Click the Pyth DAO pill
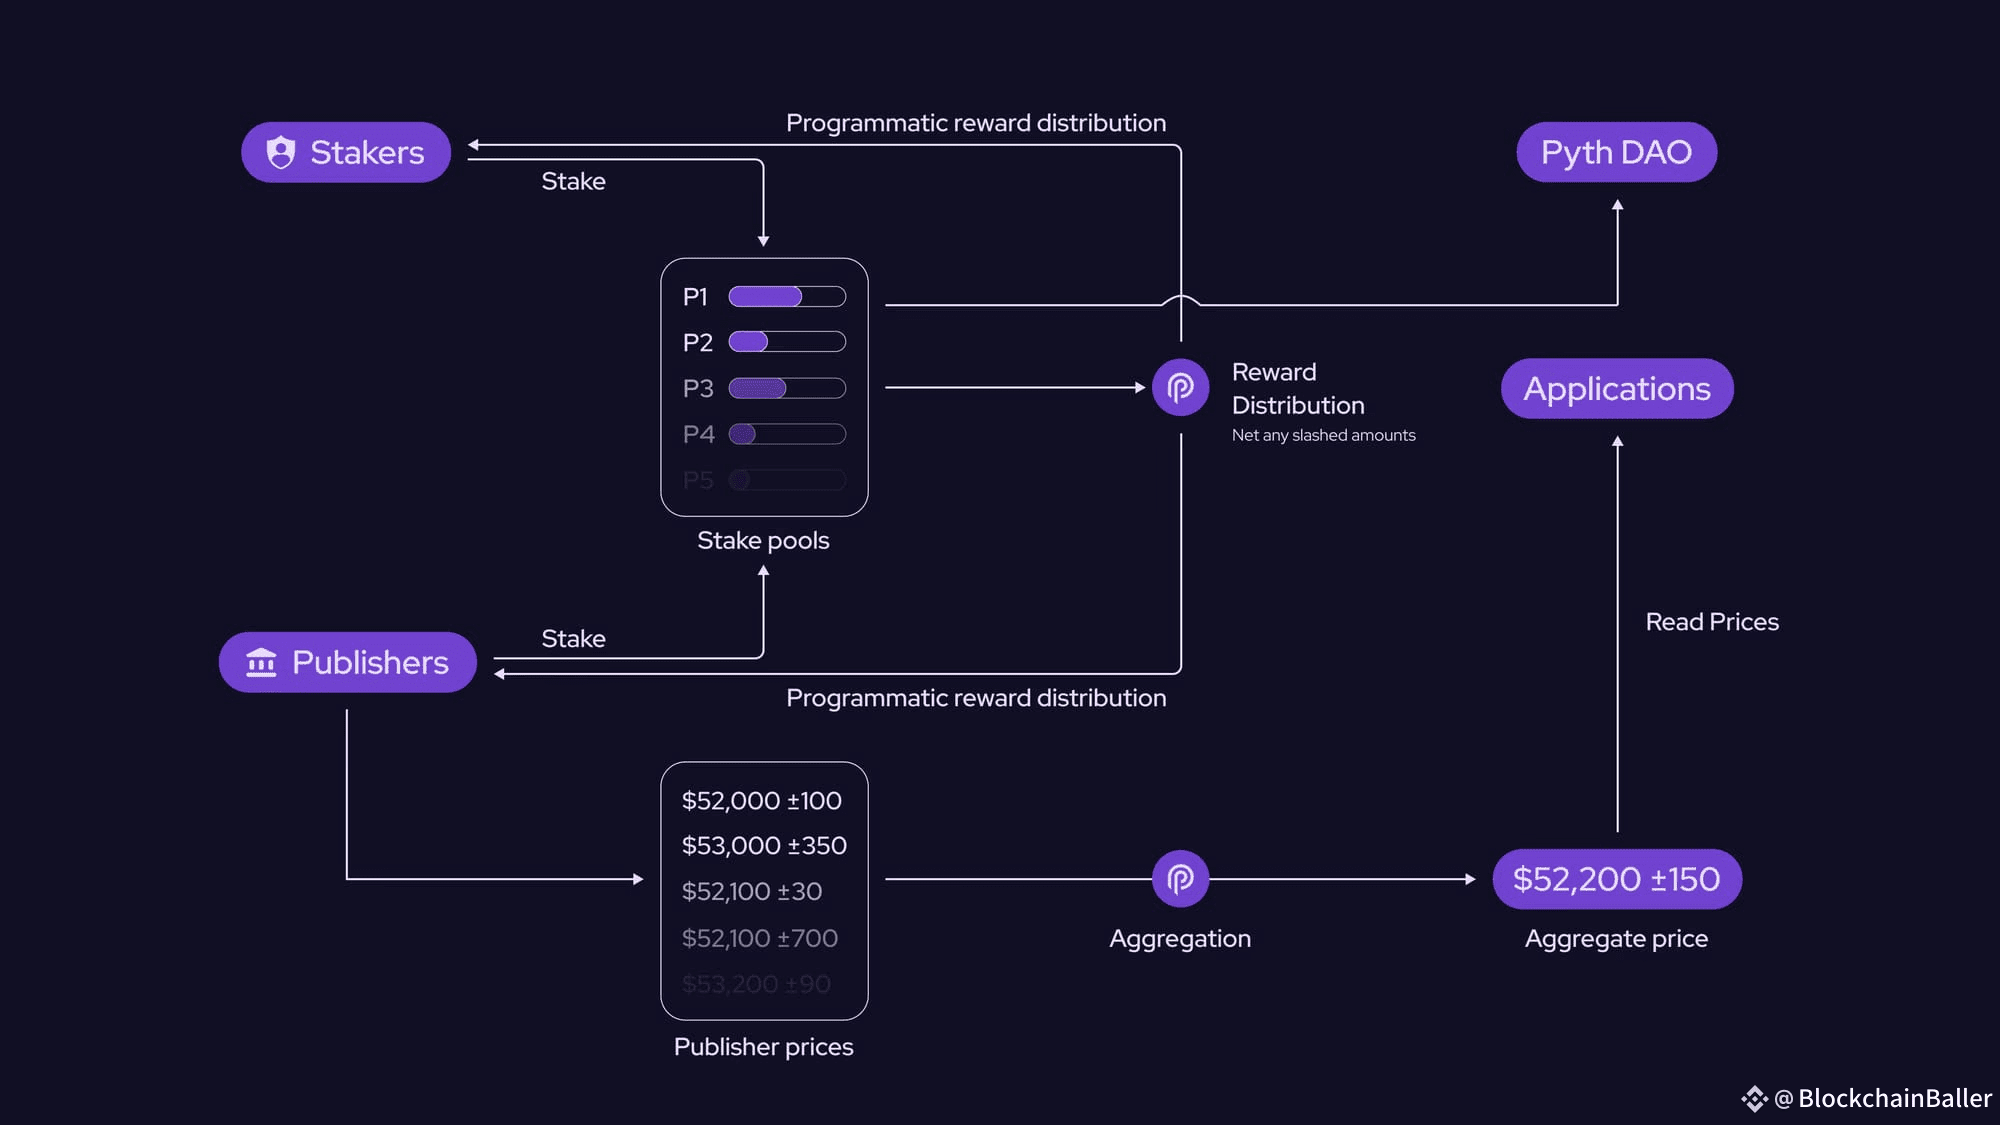Image resolution: width=2000 pixels, height=1125 pixels. [1616, 152]
